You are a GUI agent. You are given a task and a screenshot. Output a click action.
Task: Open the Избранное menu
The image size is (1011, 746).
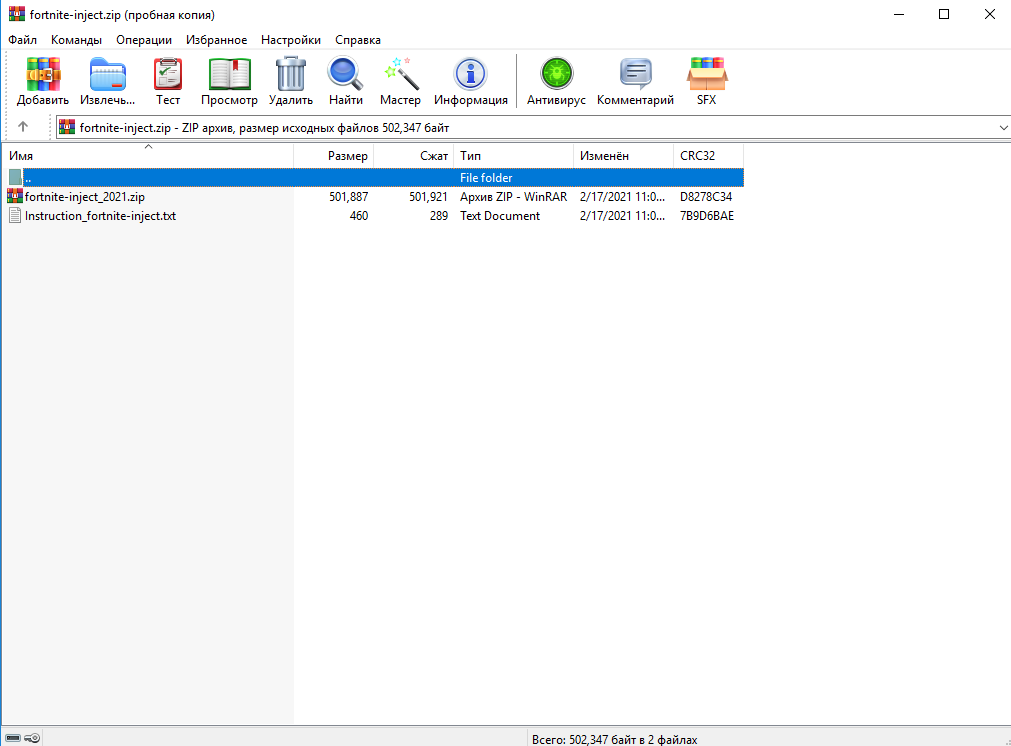(x=217, y=40)
